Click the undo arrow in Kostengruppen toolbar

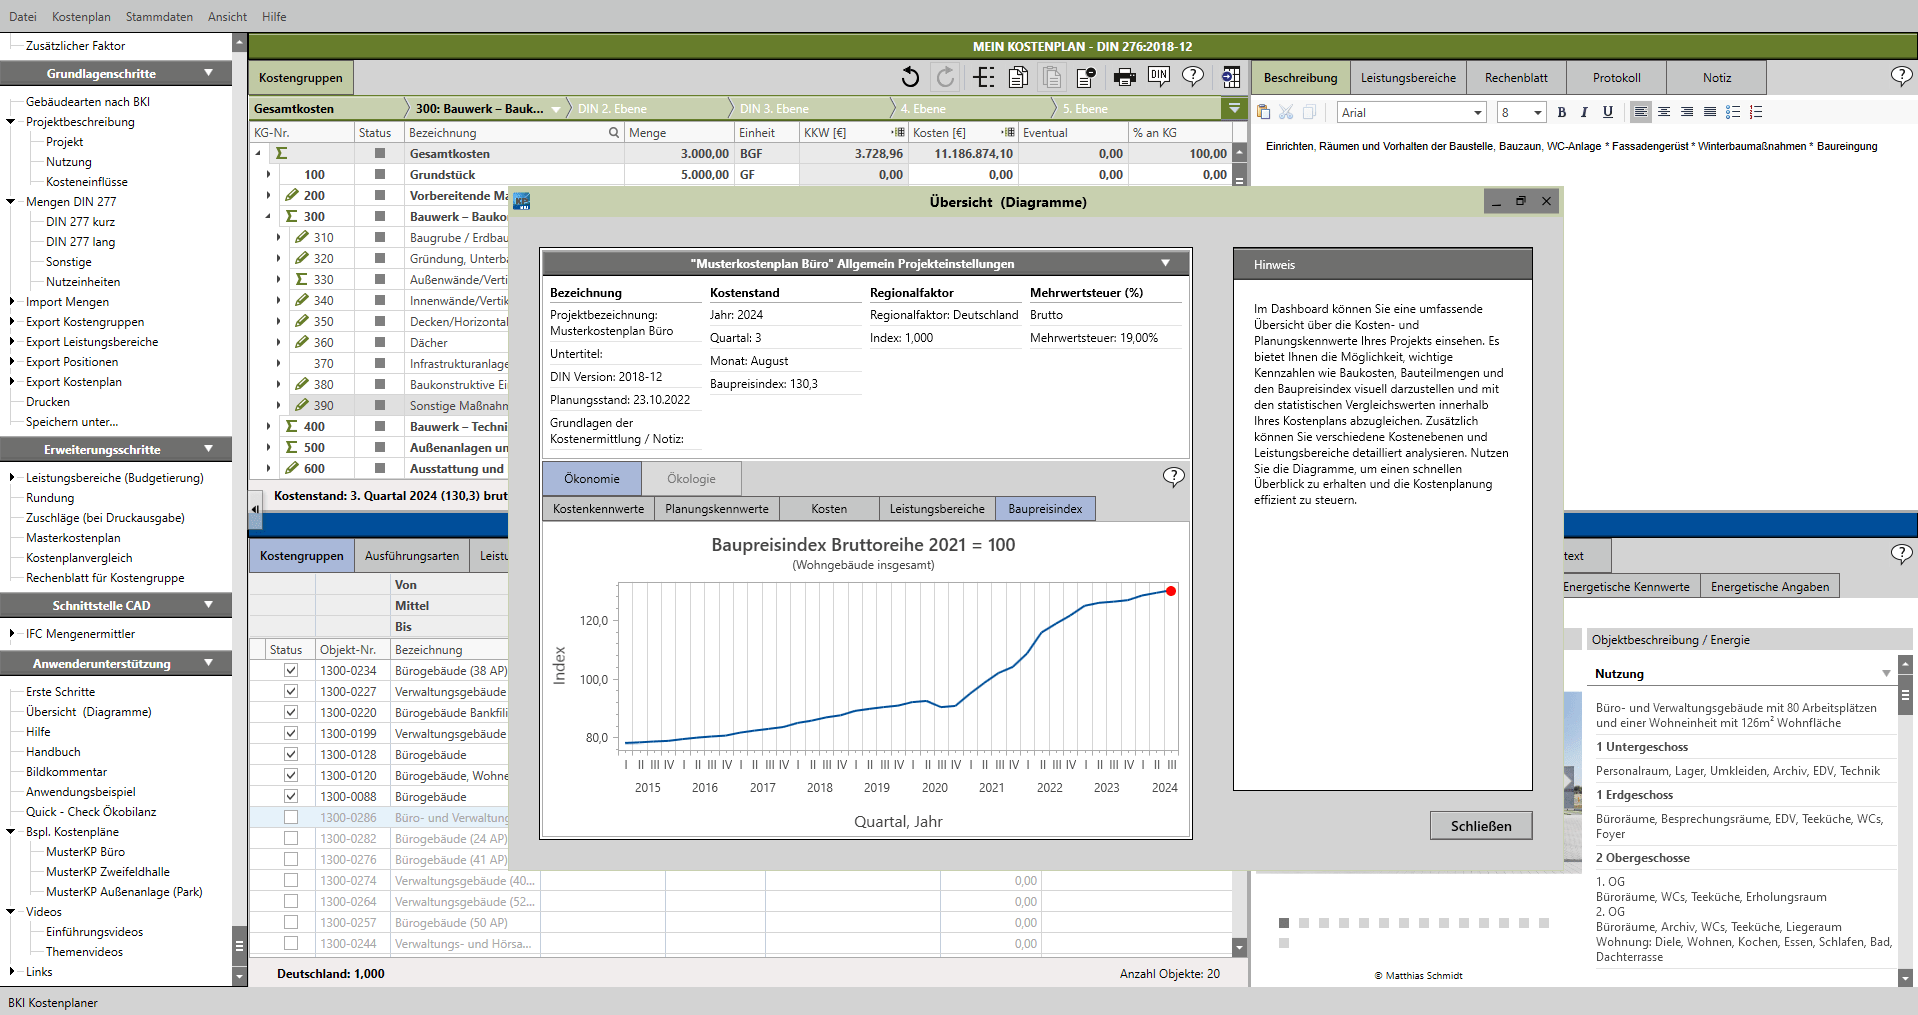[x=909, y=77]
